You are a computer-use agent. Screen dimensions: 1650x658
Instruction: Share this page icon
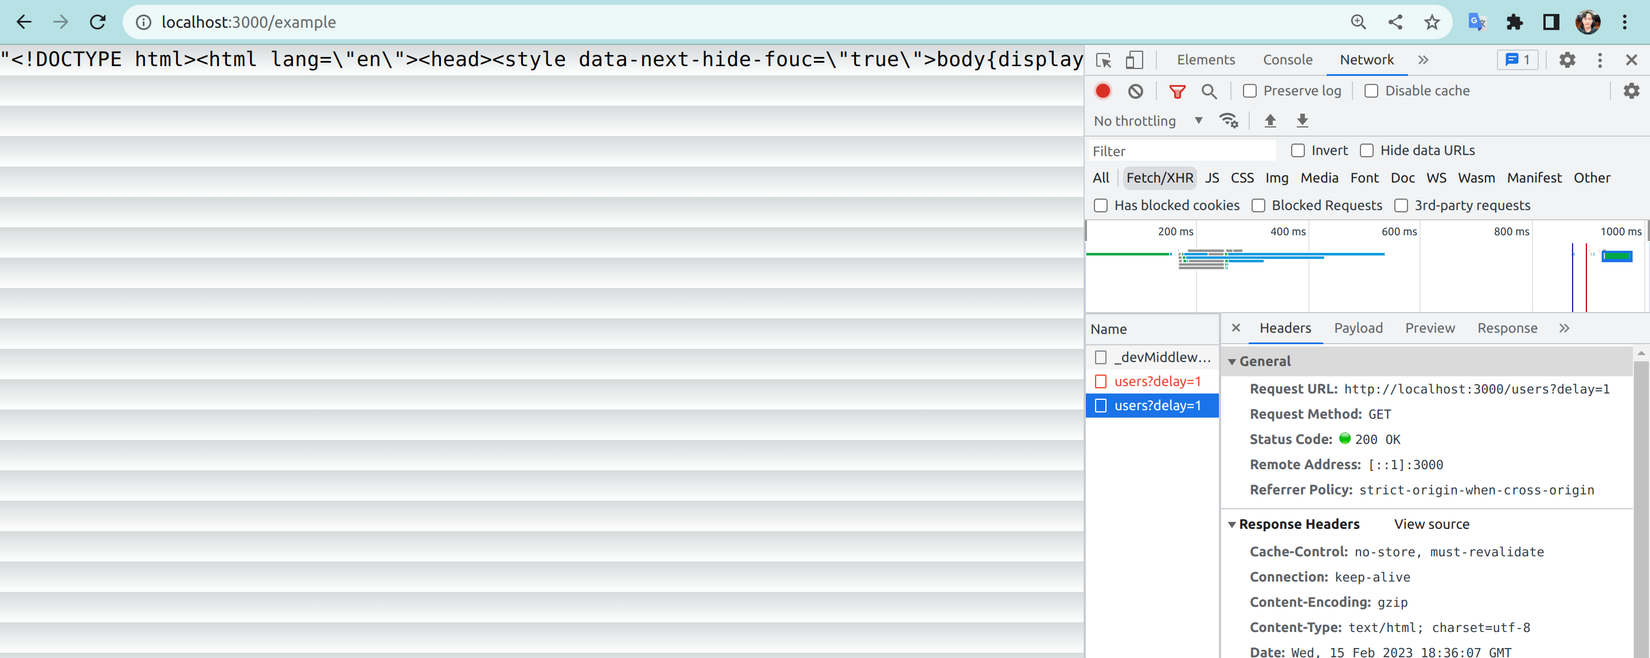(1395, 22)
